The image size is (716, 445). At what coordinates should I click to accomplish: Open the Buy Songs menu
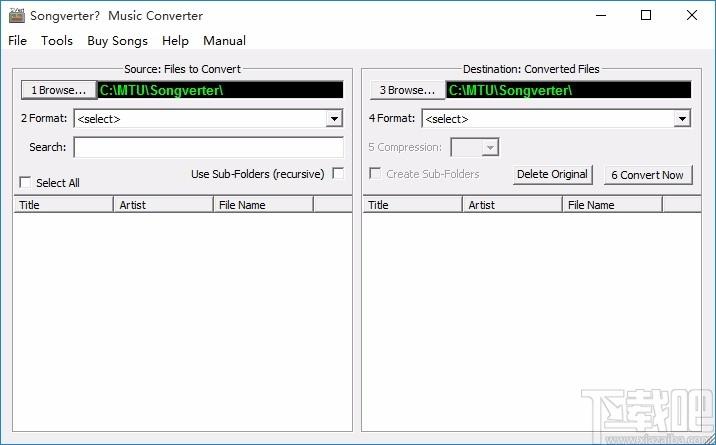117,41
